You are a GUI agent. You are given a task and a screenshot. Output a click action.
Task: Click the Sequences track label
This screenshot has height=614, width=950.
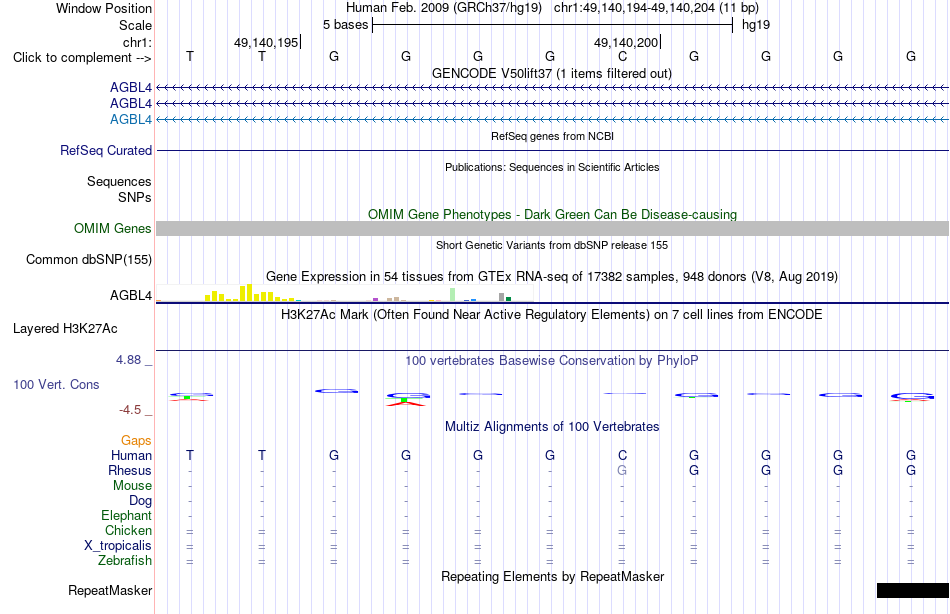point(119,181)
